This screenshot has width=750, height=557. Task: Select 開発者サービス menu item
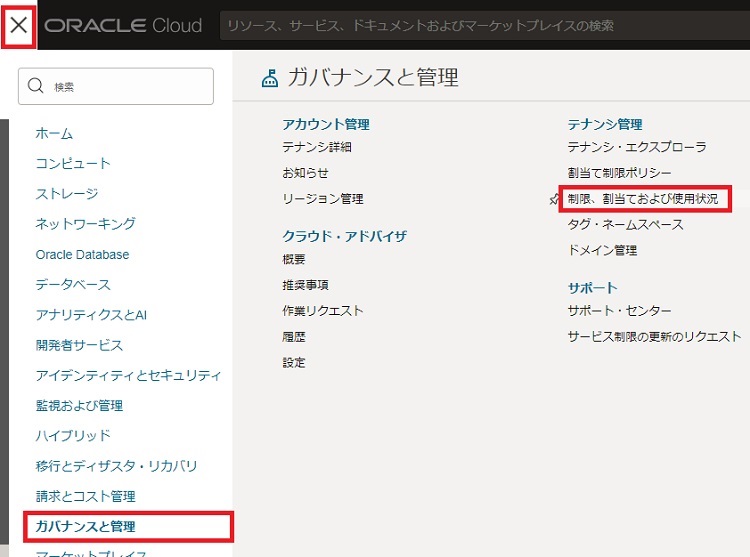(x=79, y=345)
